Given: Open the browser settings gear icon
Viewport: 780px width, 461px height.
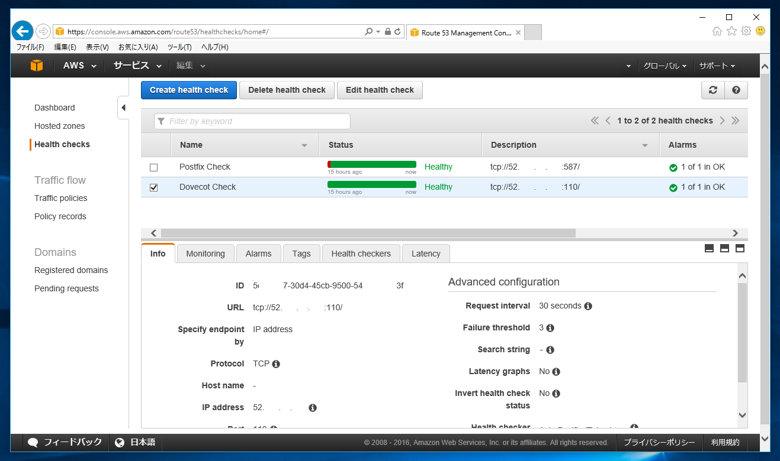Looking at the screenshot, I should pos(746,31).
